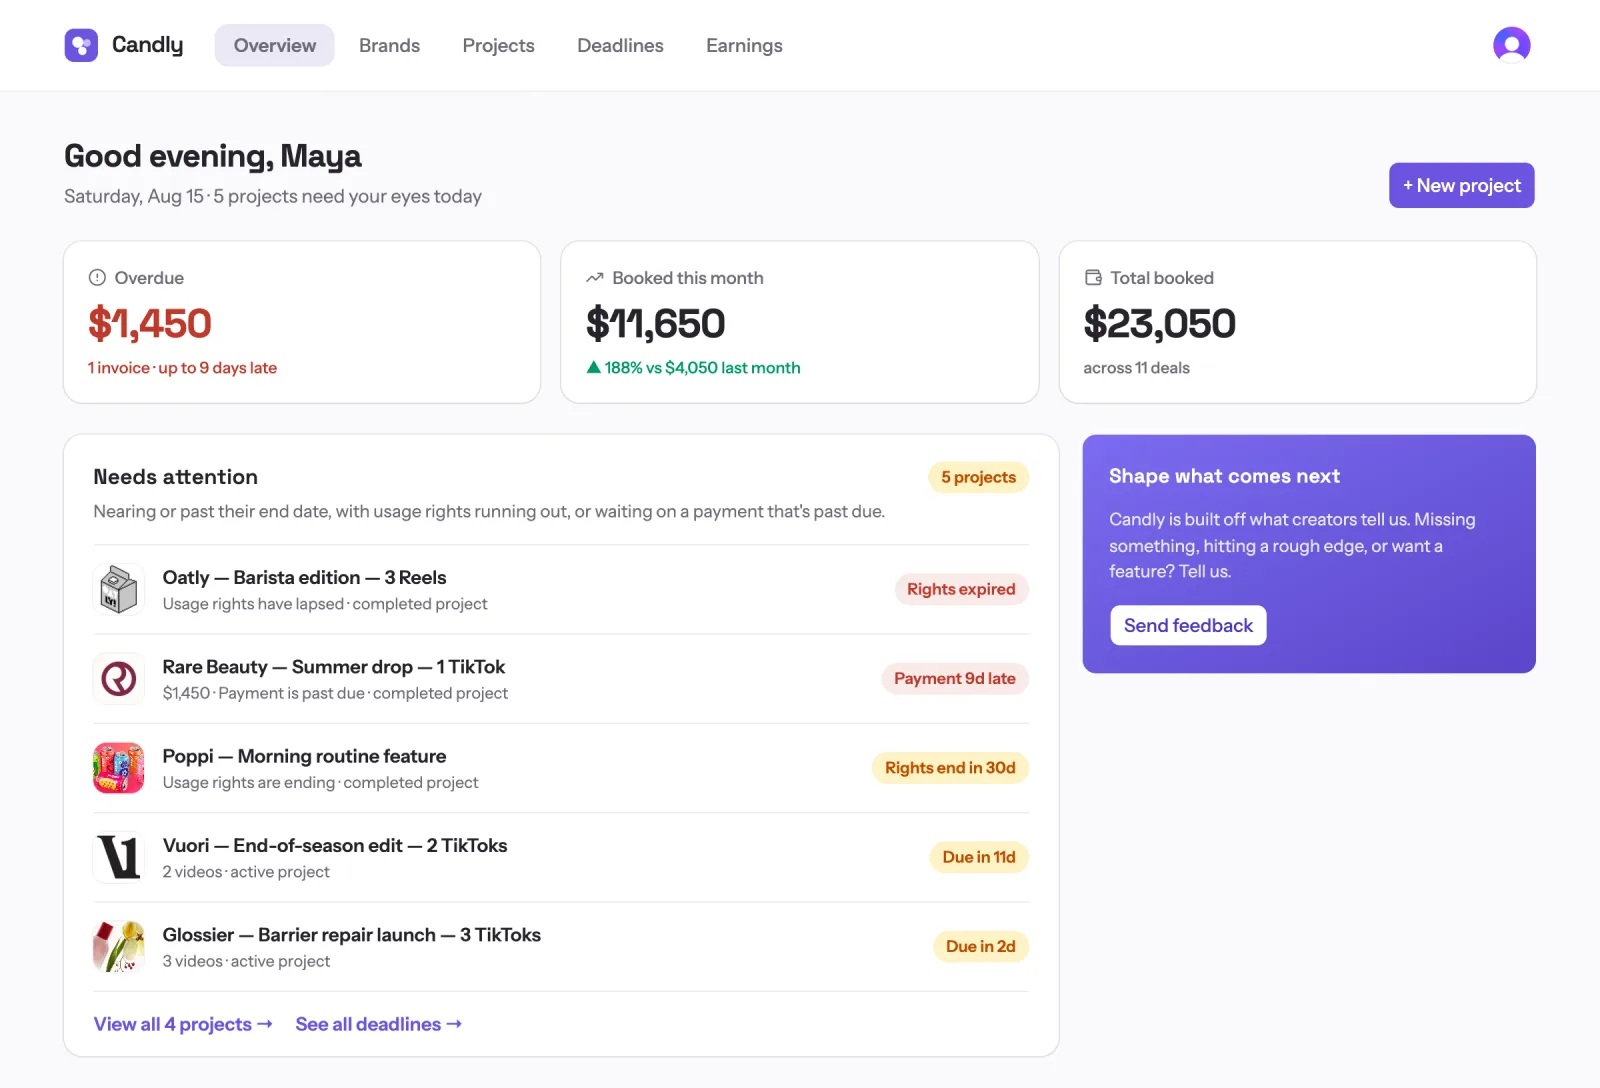
Task: Open the Projects tab
Action: (498, 45)
